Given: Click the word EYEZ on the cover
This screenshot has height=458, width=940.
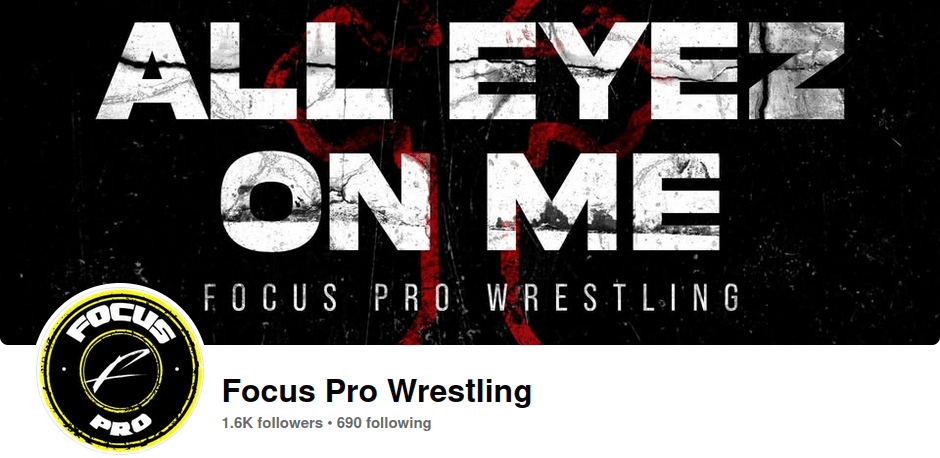Looking at the screenshot, I should [647, 71].
